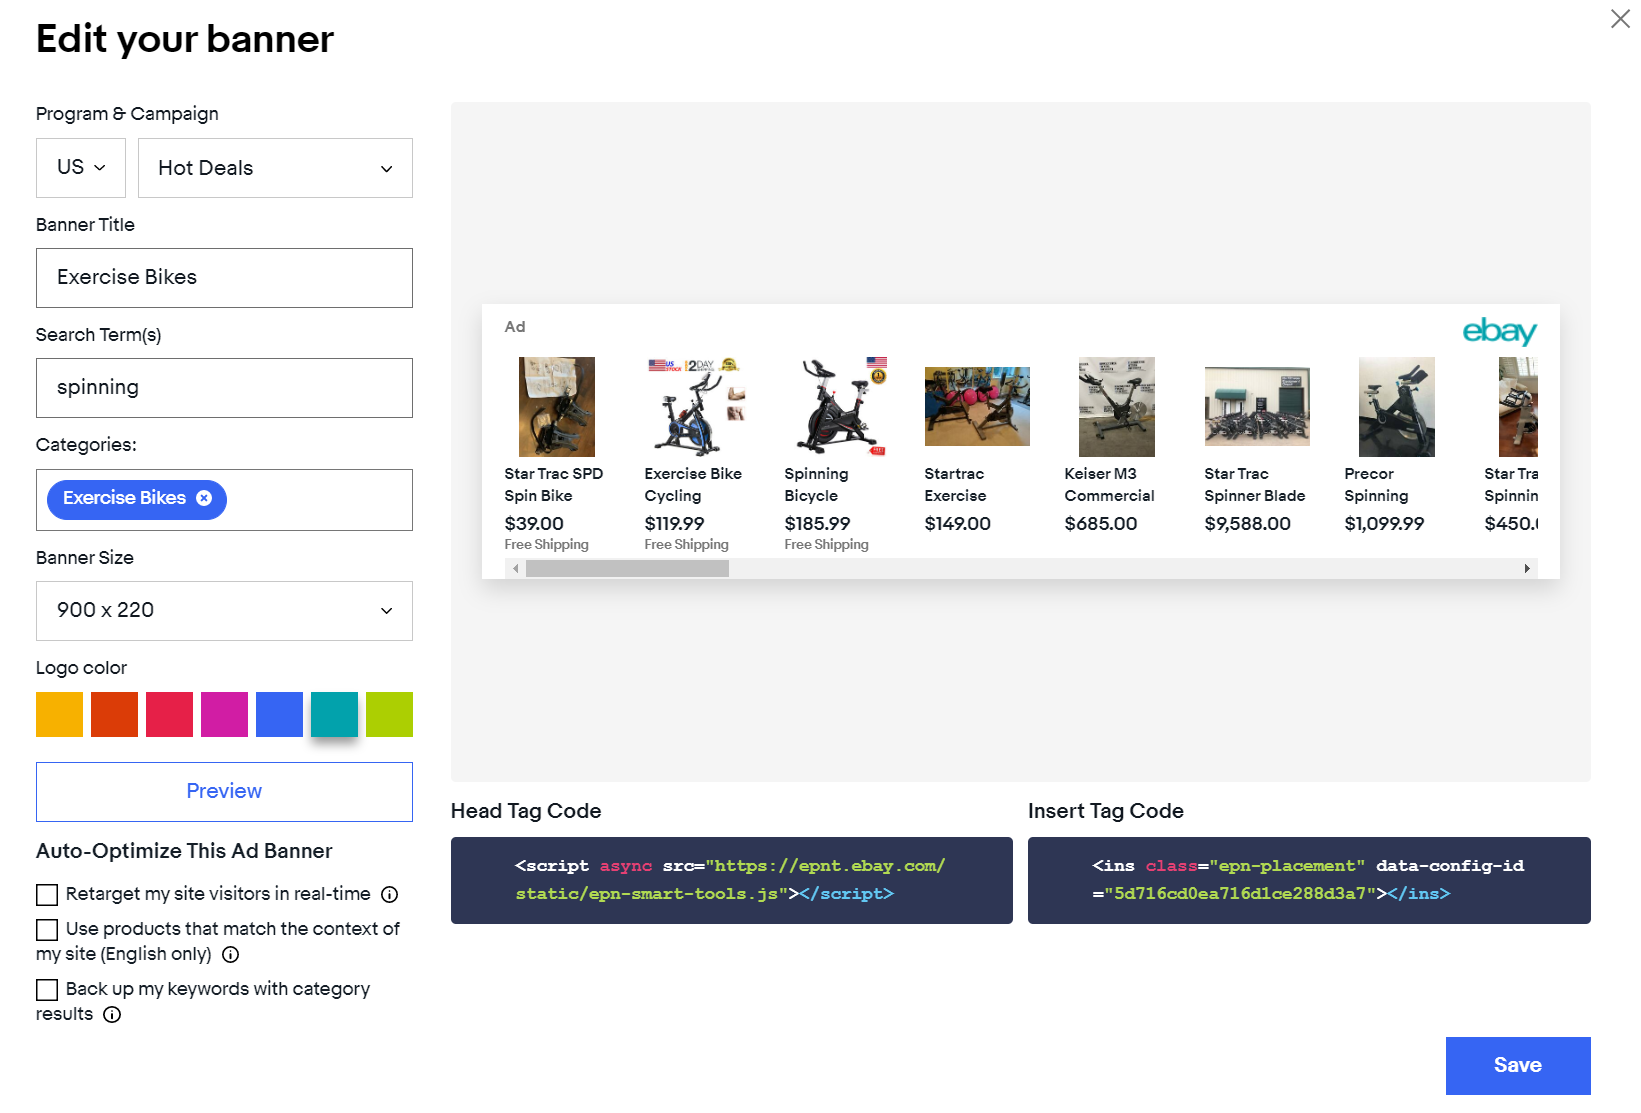Click the Precor Spinning title link
This screenshot has width=1641, height=1113.
point(1377,485)
